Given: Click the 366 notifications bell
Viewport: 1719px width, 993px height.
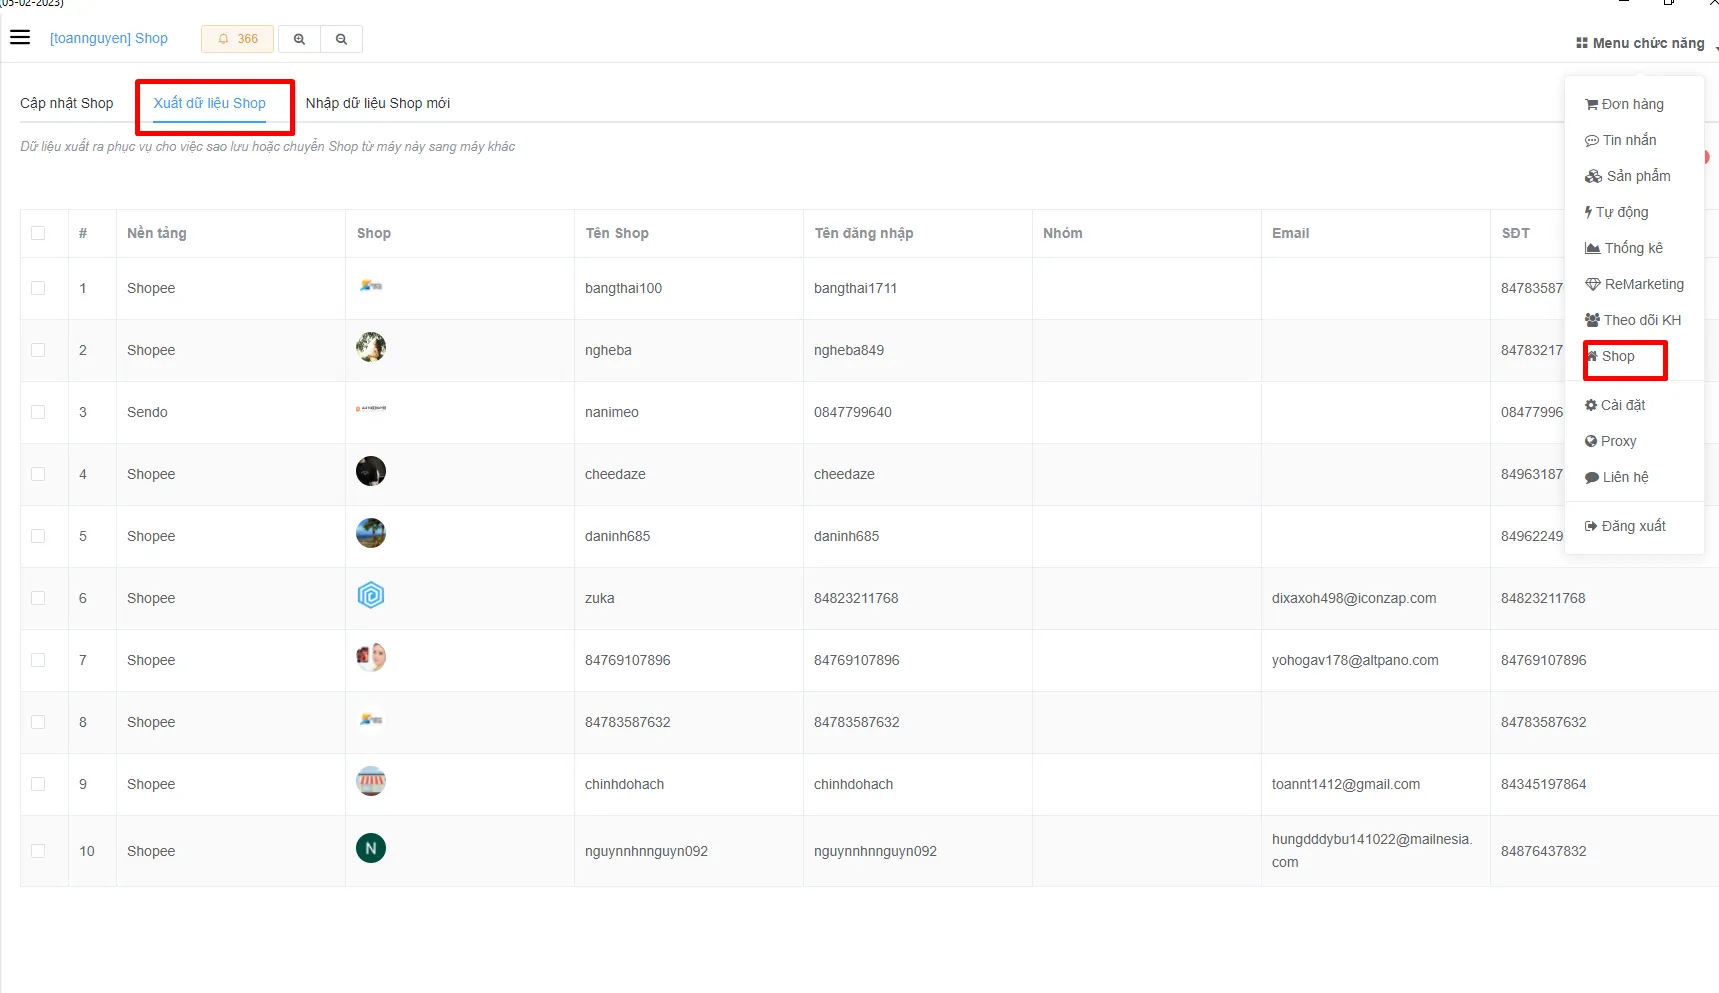Looking at the screenshot, I should tap(238, 39).
